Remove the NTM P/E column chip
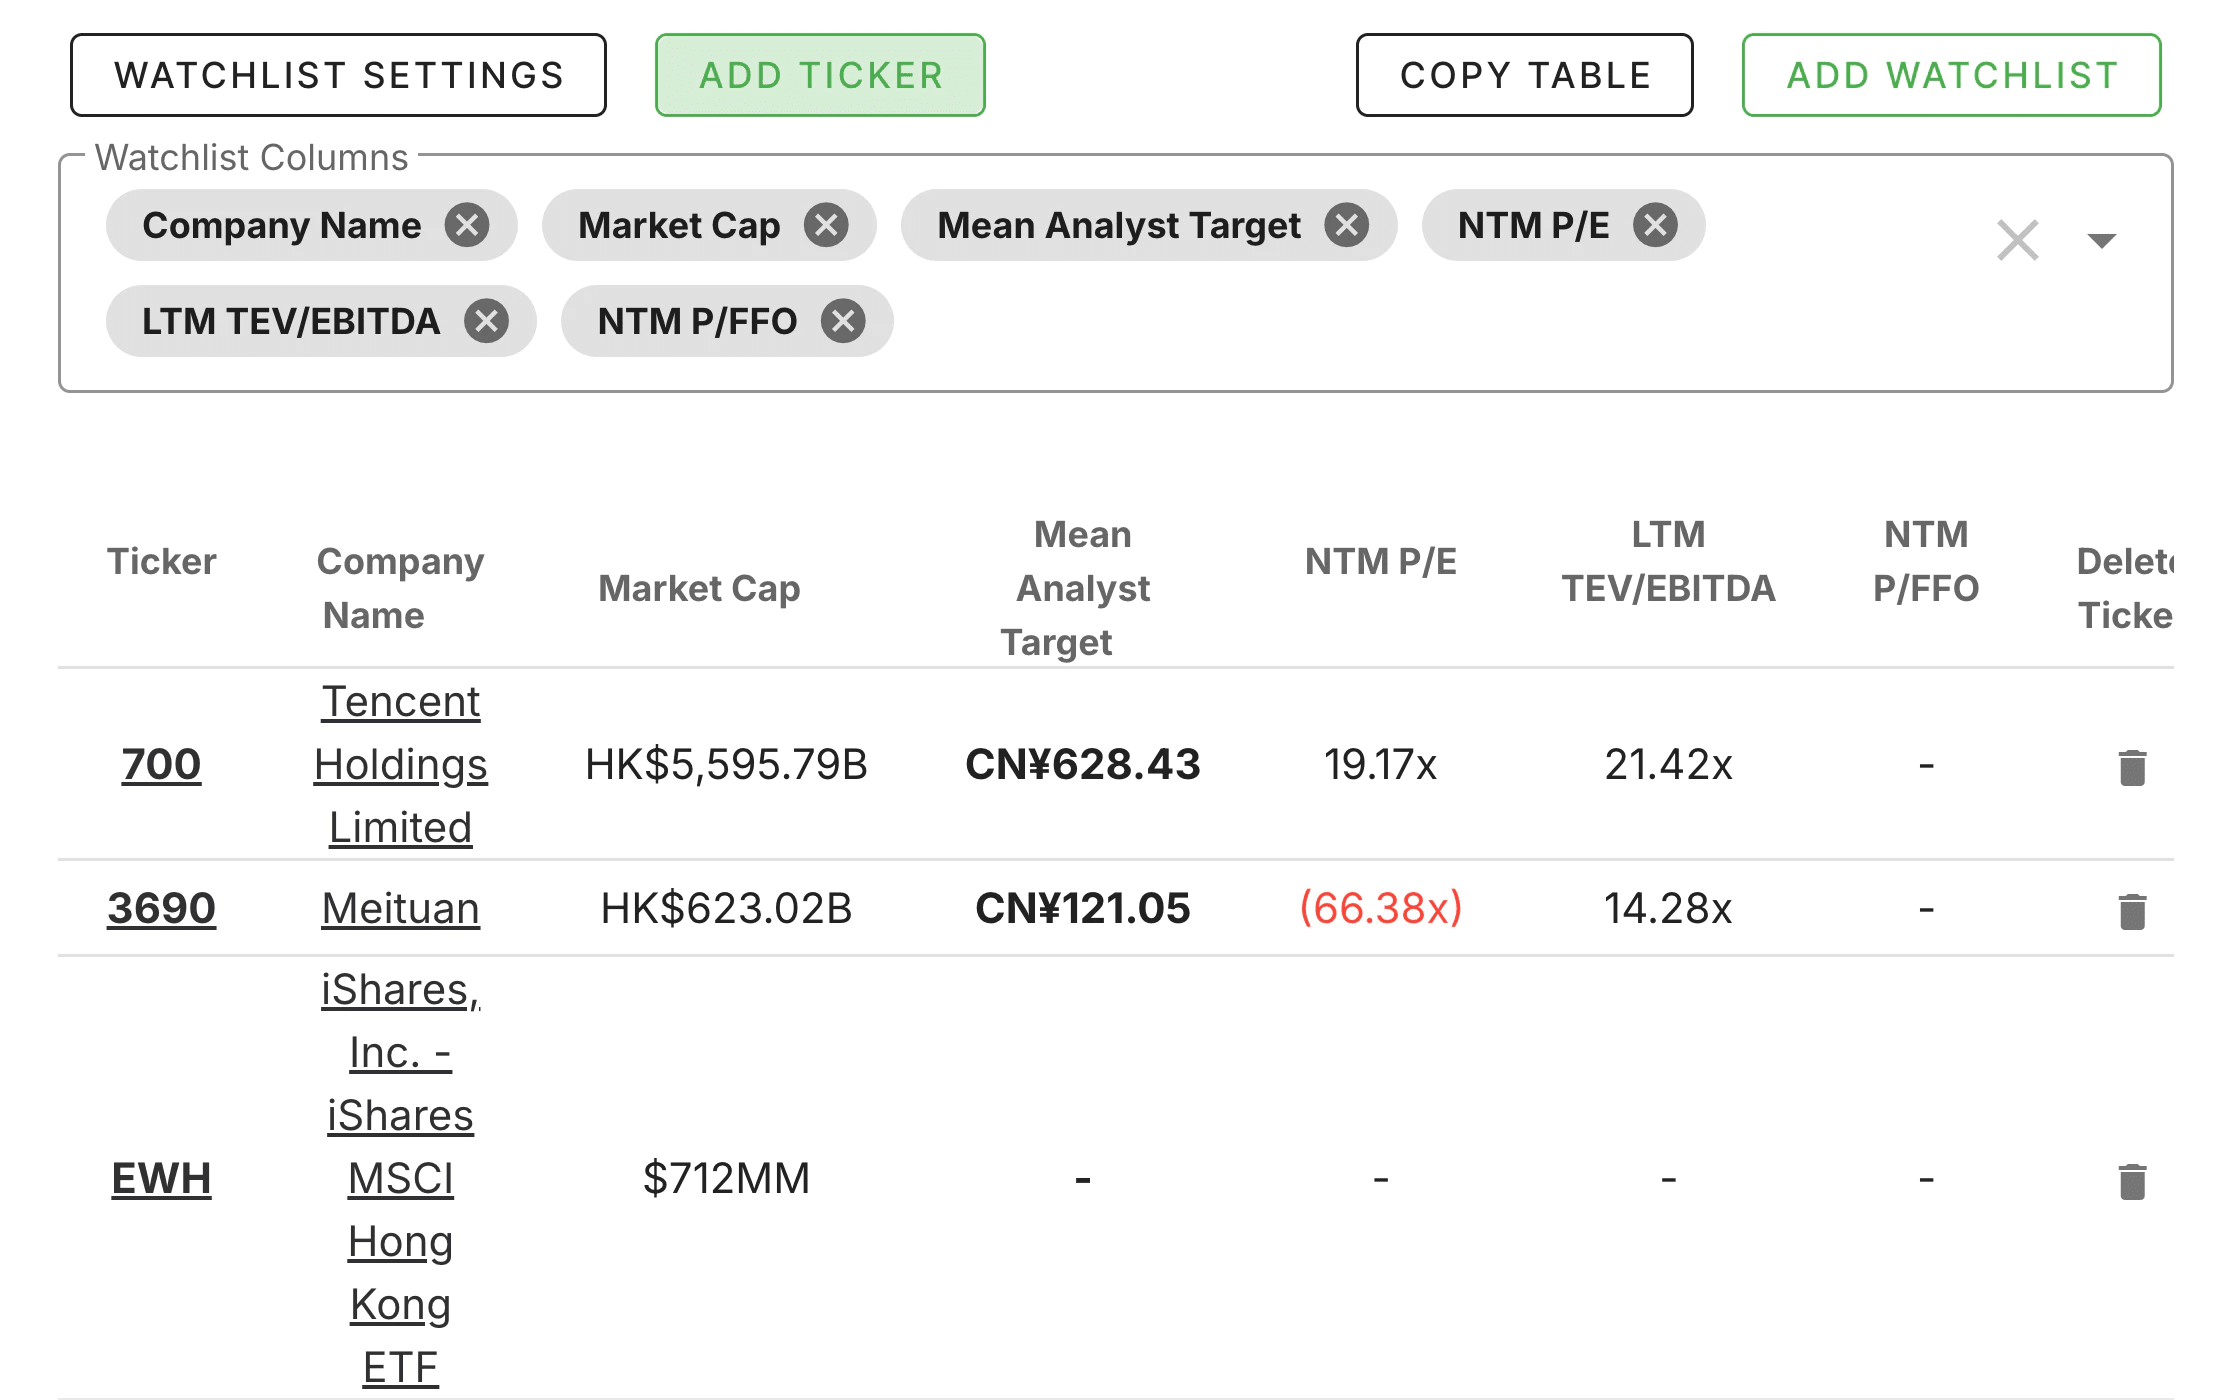2228x1400 pixels. tap(1654, 225)
